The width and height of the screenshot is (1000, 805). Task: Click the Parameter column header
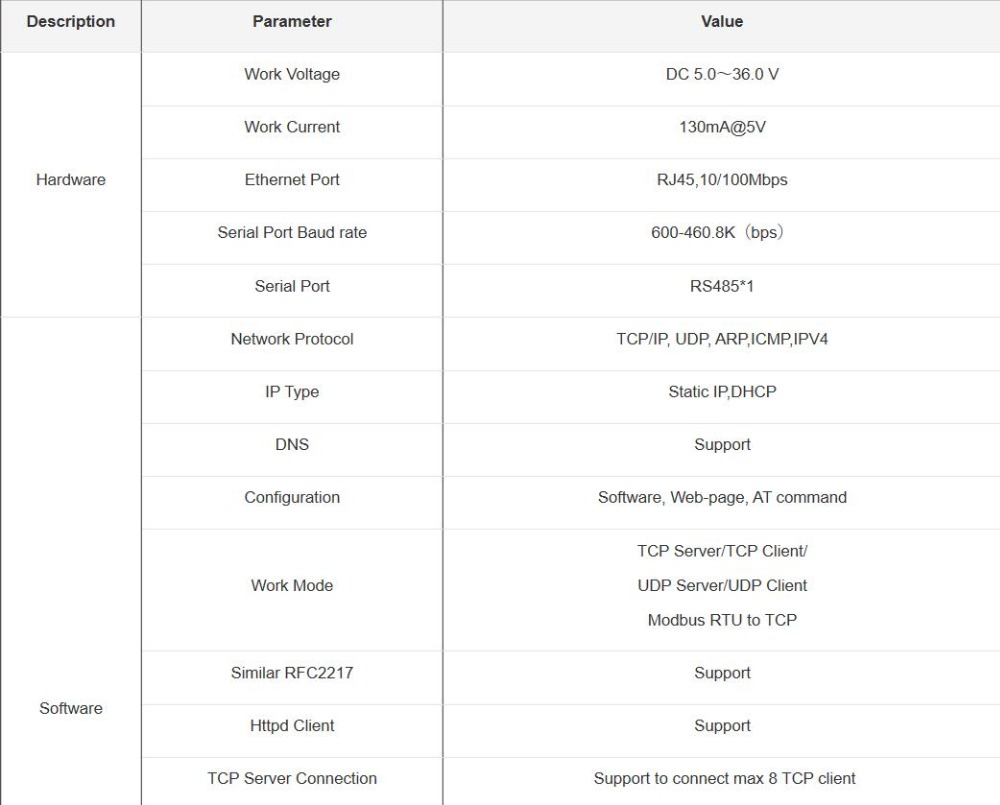(x=292, y=22)
